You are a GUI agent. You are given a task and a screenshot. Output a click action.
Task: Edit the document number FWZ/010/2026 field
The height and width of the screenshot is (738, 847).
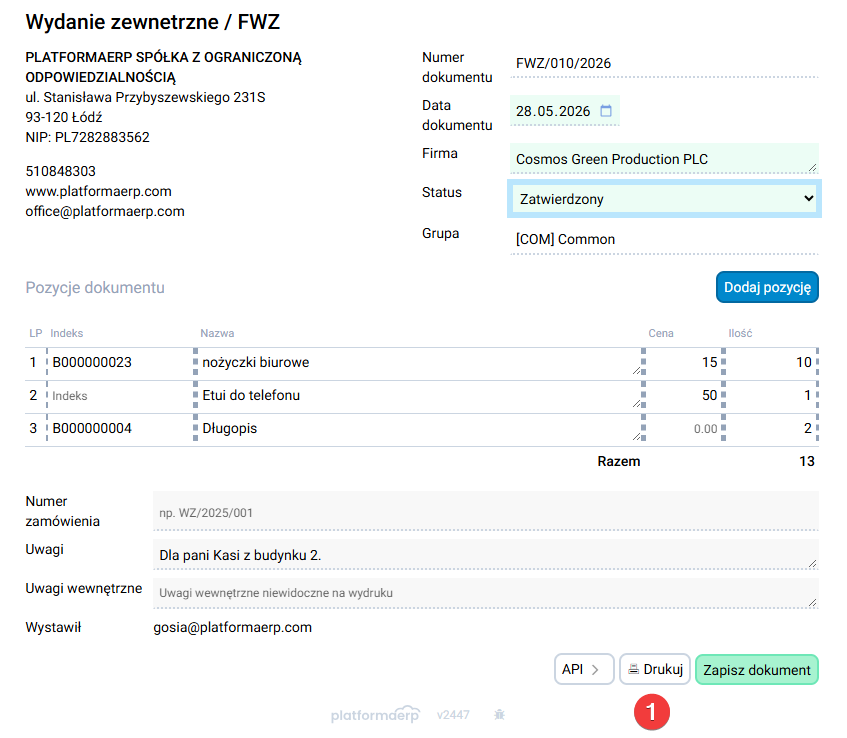point(664,63)
